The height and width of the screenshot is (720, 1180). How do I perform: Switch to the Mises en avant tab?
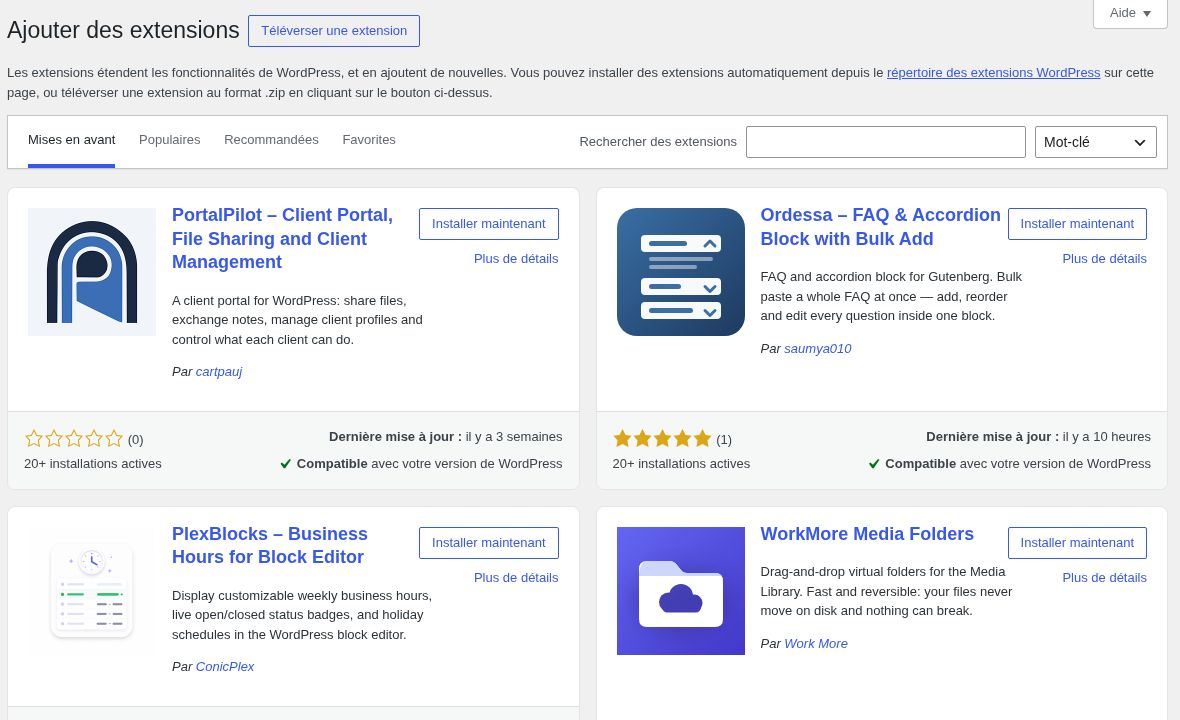pyautogui.click(x=71, y=140)
